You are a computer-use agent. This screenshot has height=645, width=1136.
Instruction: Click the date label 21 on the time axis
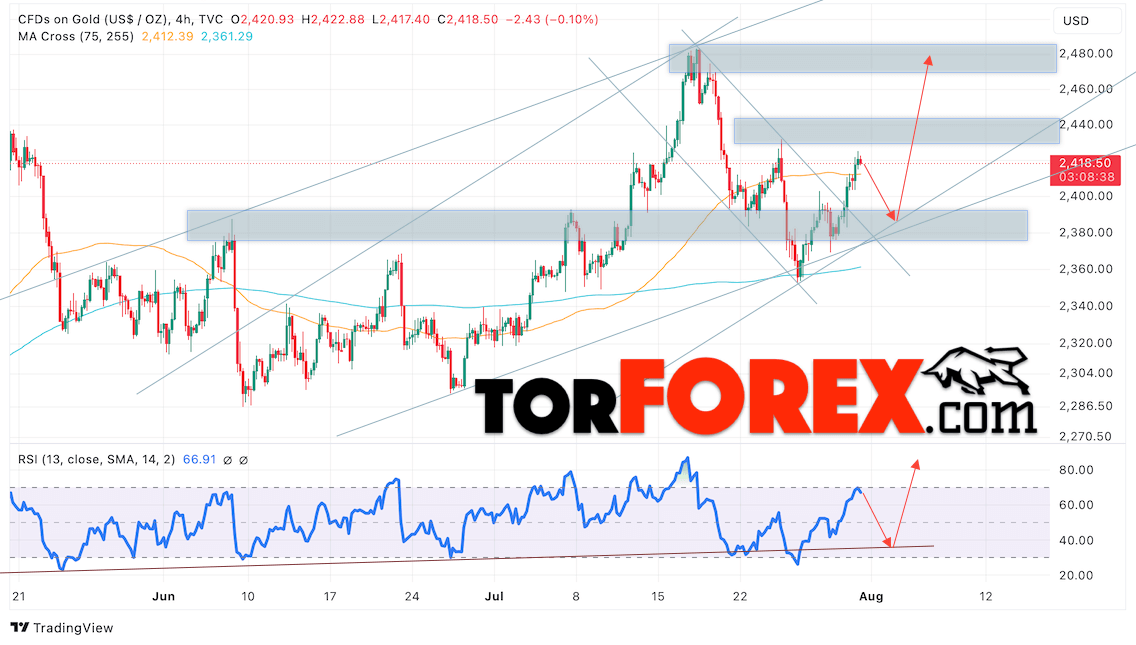(19, 596)
